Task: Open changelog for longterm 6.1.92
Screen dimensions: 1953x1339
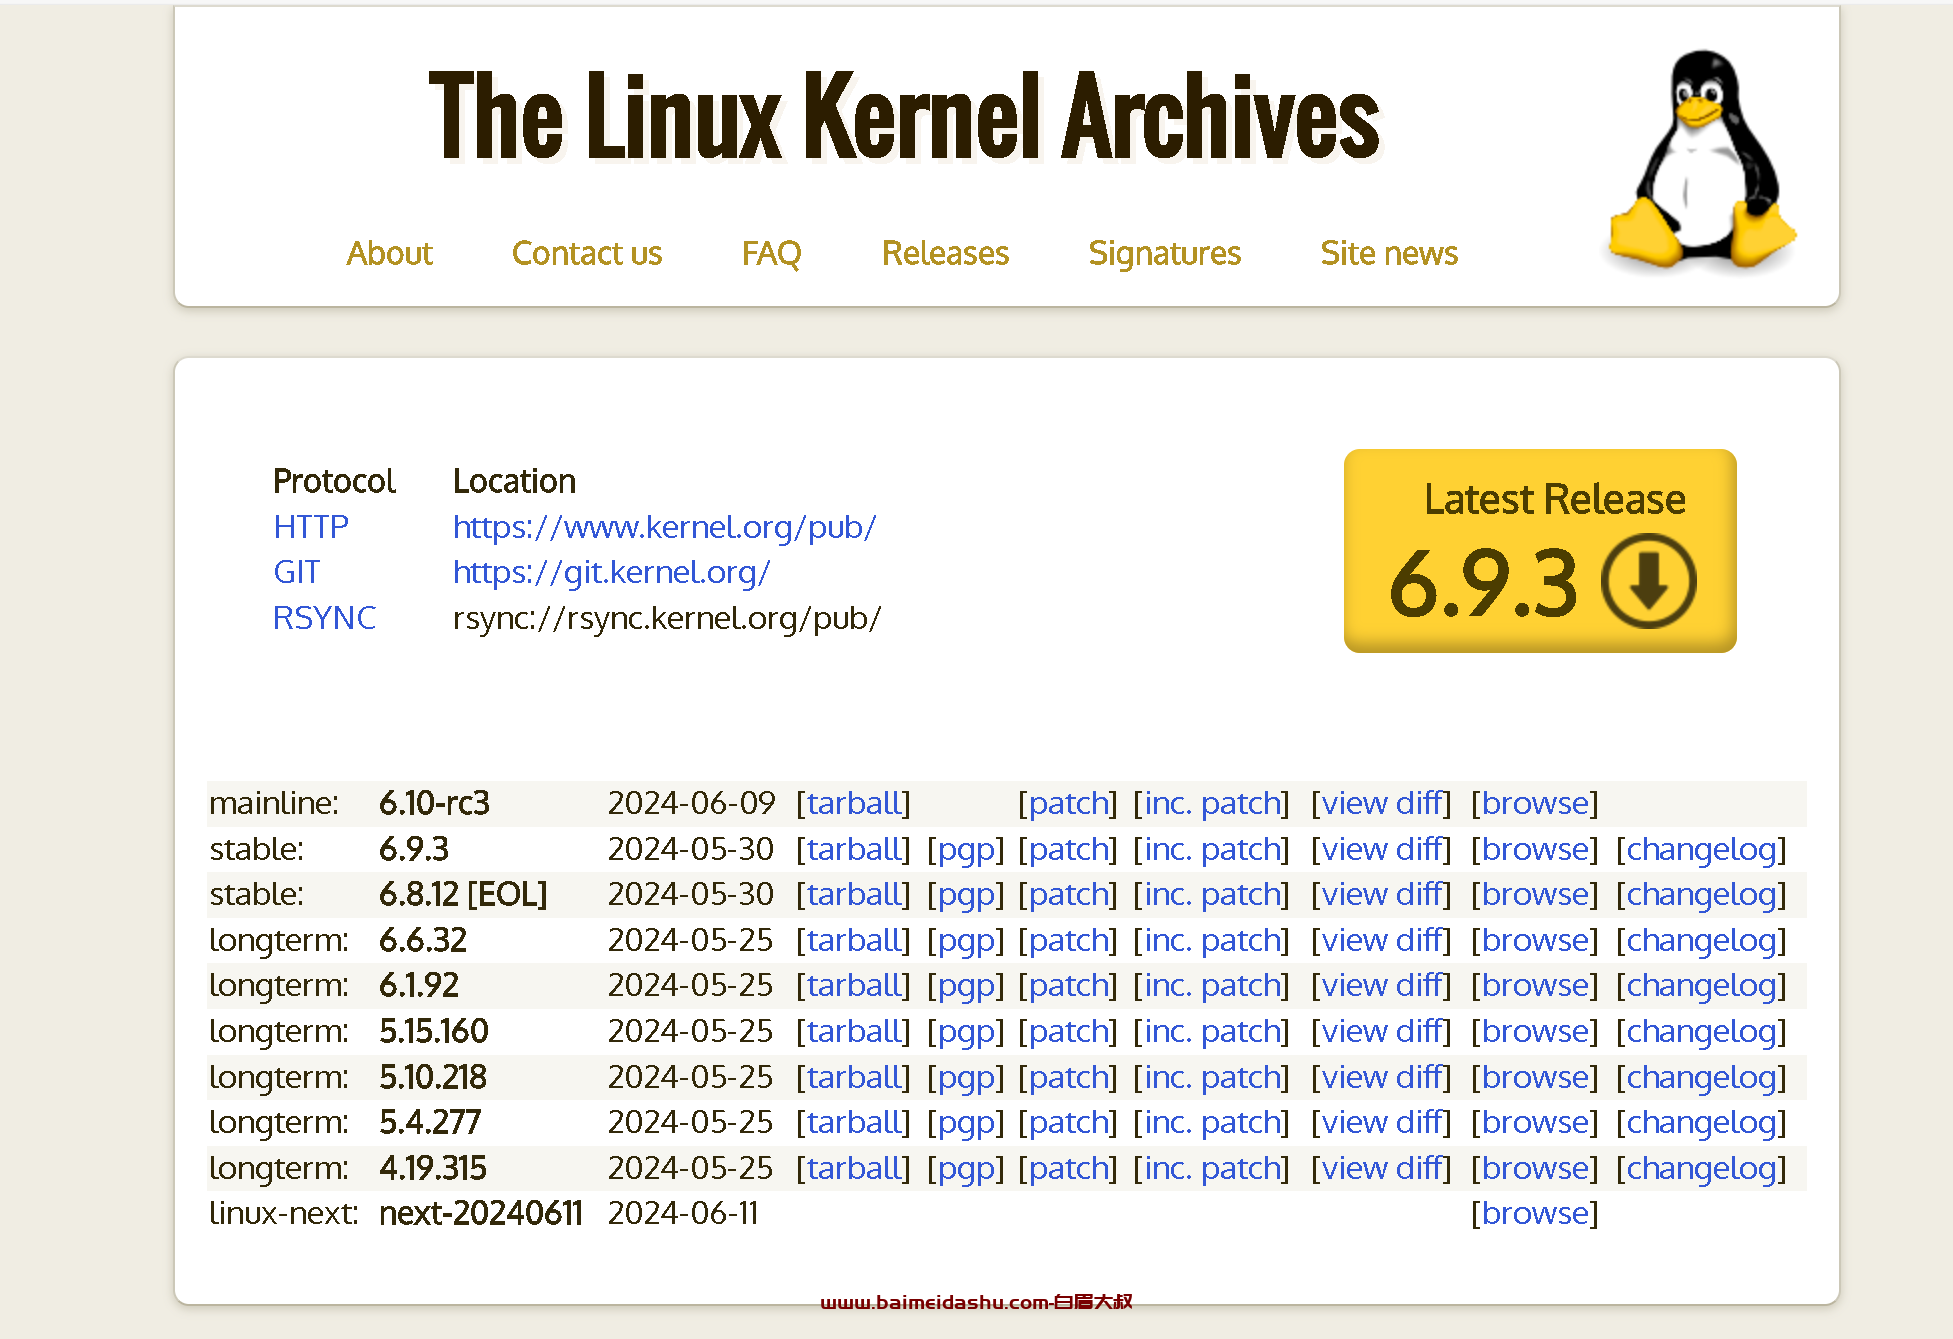Action: pyautogui.click(x=1701, y=985)
